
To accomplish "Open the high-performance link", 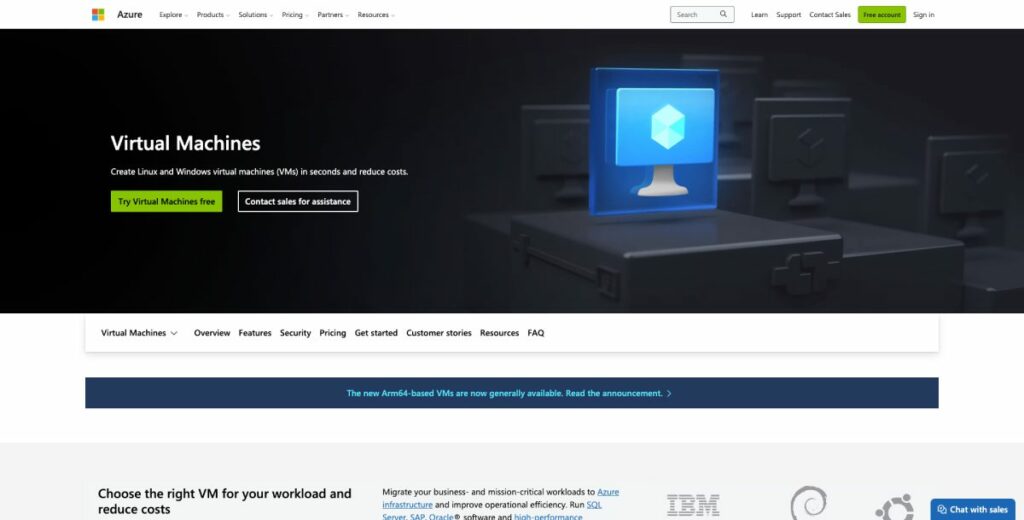I will tap(548, 517).
